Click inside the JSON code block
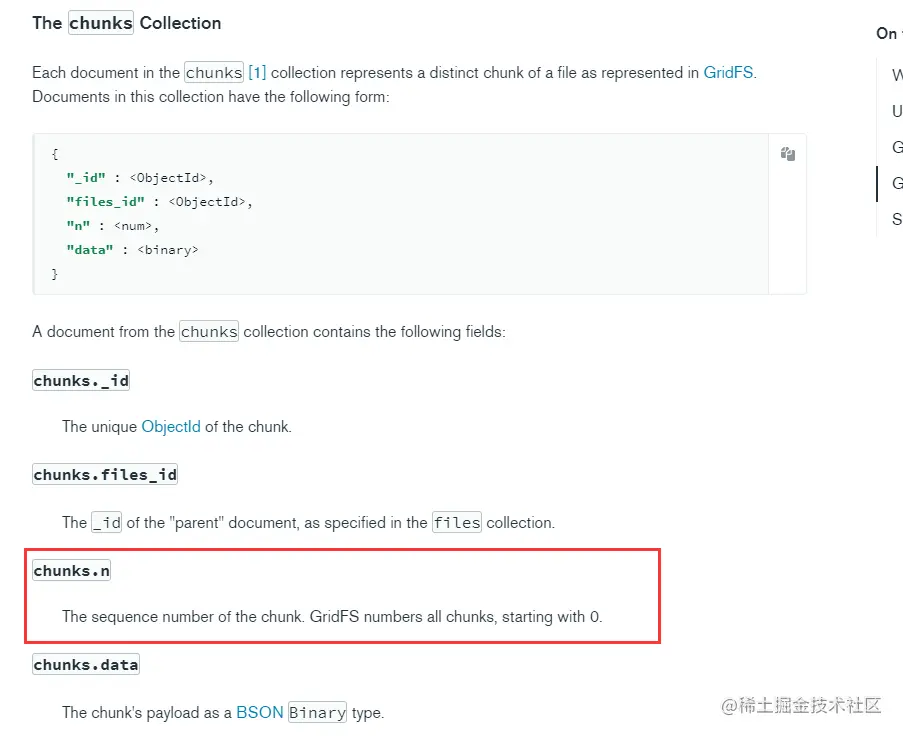This screenshot has width=903, height=737. coord(400,214)
